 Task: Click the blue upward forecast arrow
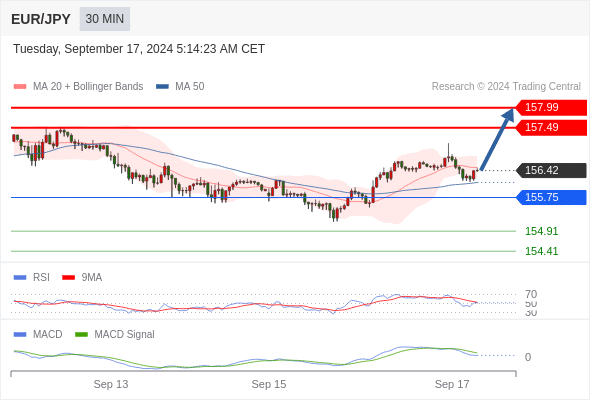497,139
